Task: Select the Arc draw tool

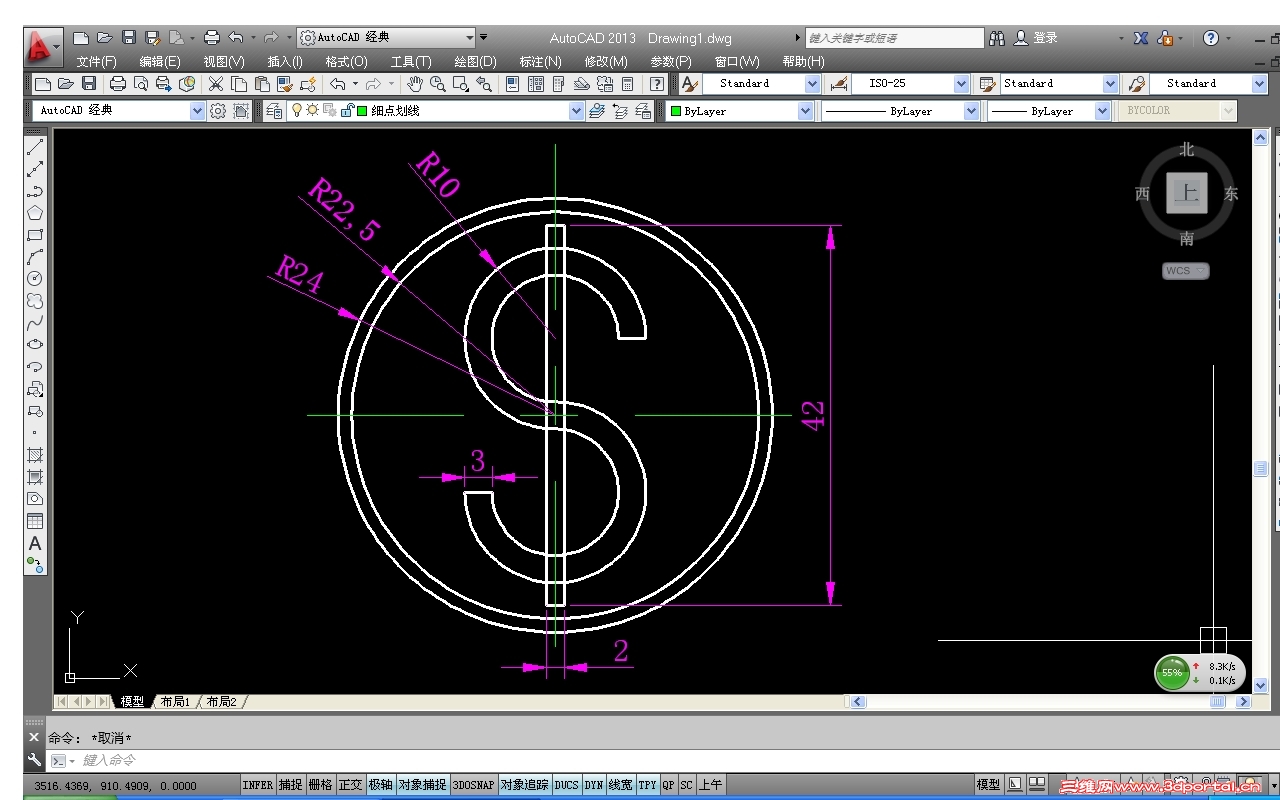Action: pyautogui.click(x=35, y=257)
